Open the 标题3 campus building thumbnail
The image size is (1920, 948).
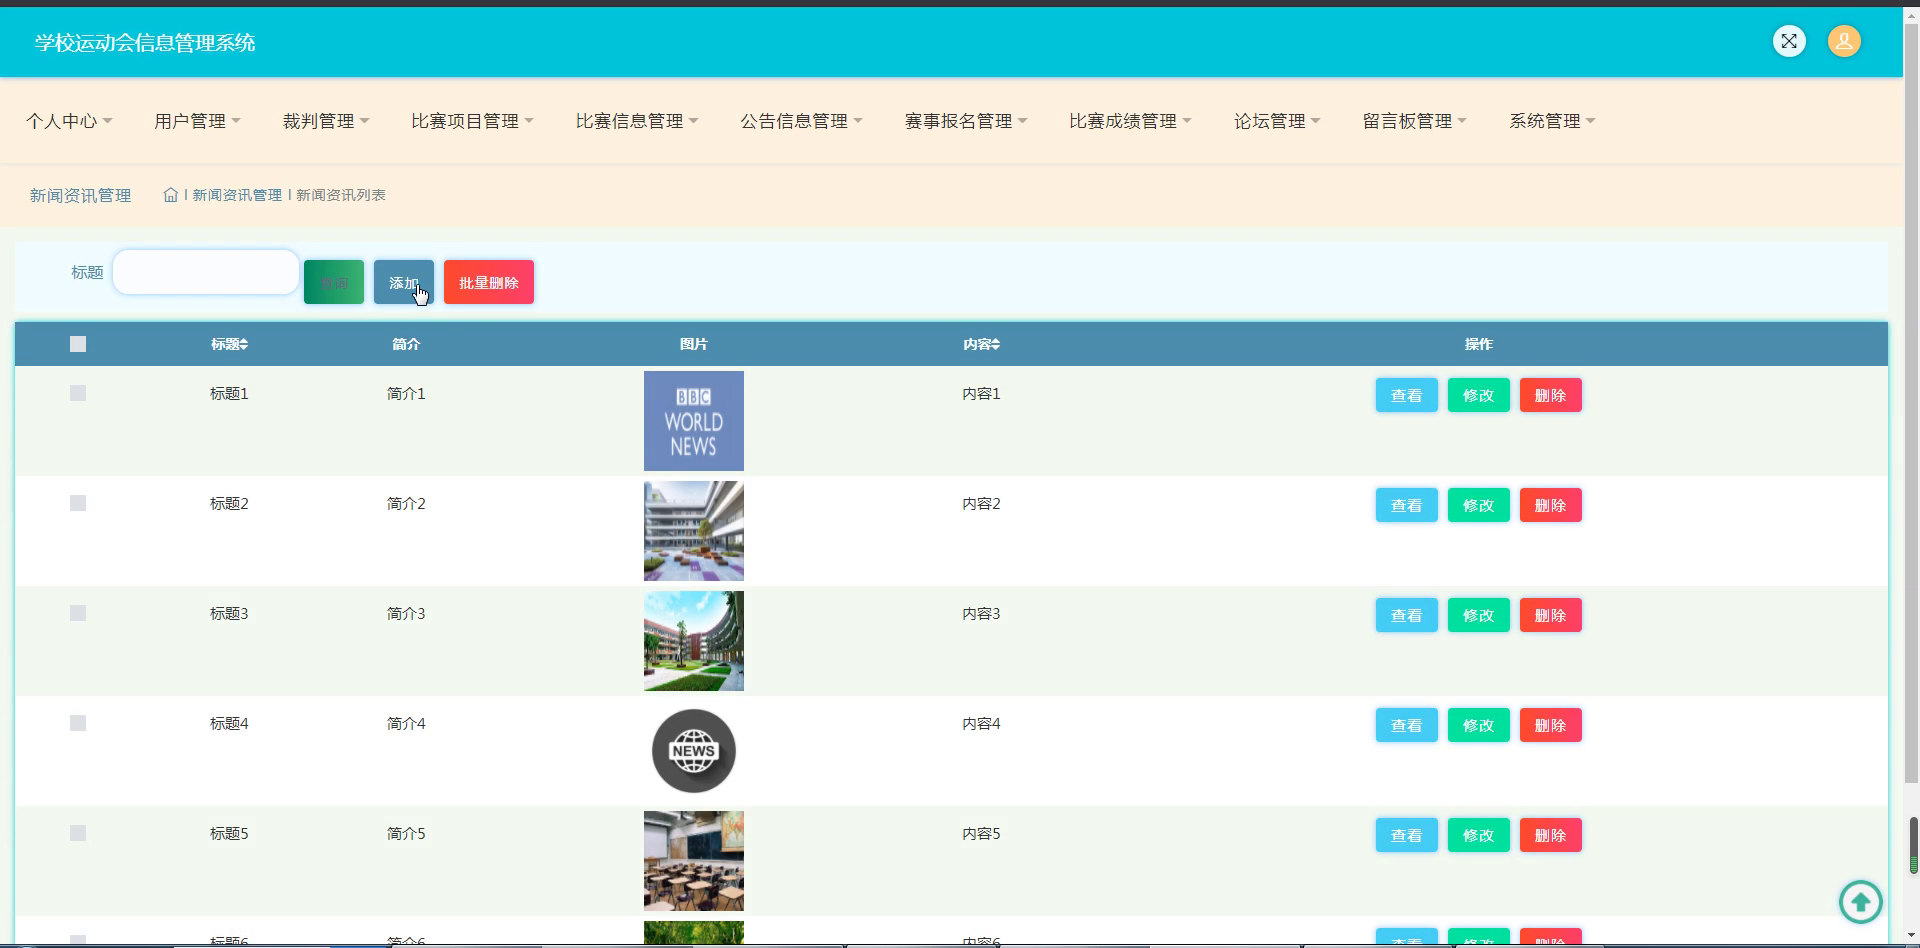pos(694,641)
